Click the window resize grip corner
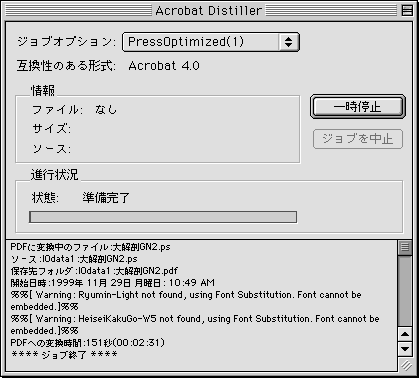The height and width of the screenshot is (378, 419). pyautogui.click(x=405, y=365)
